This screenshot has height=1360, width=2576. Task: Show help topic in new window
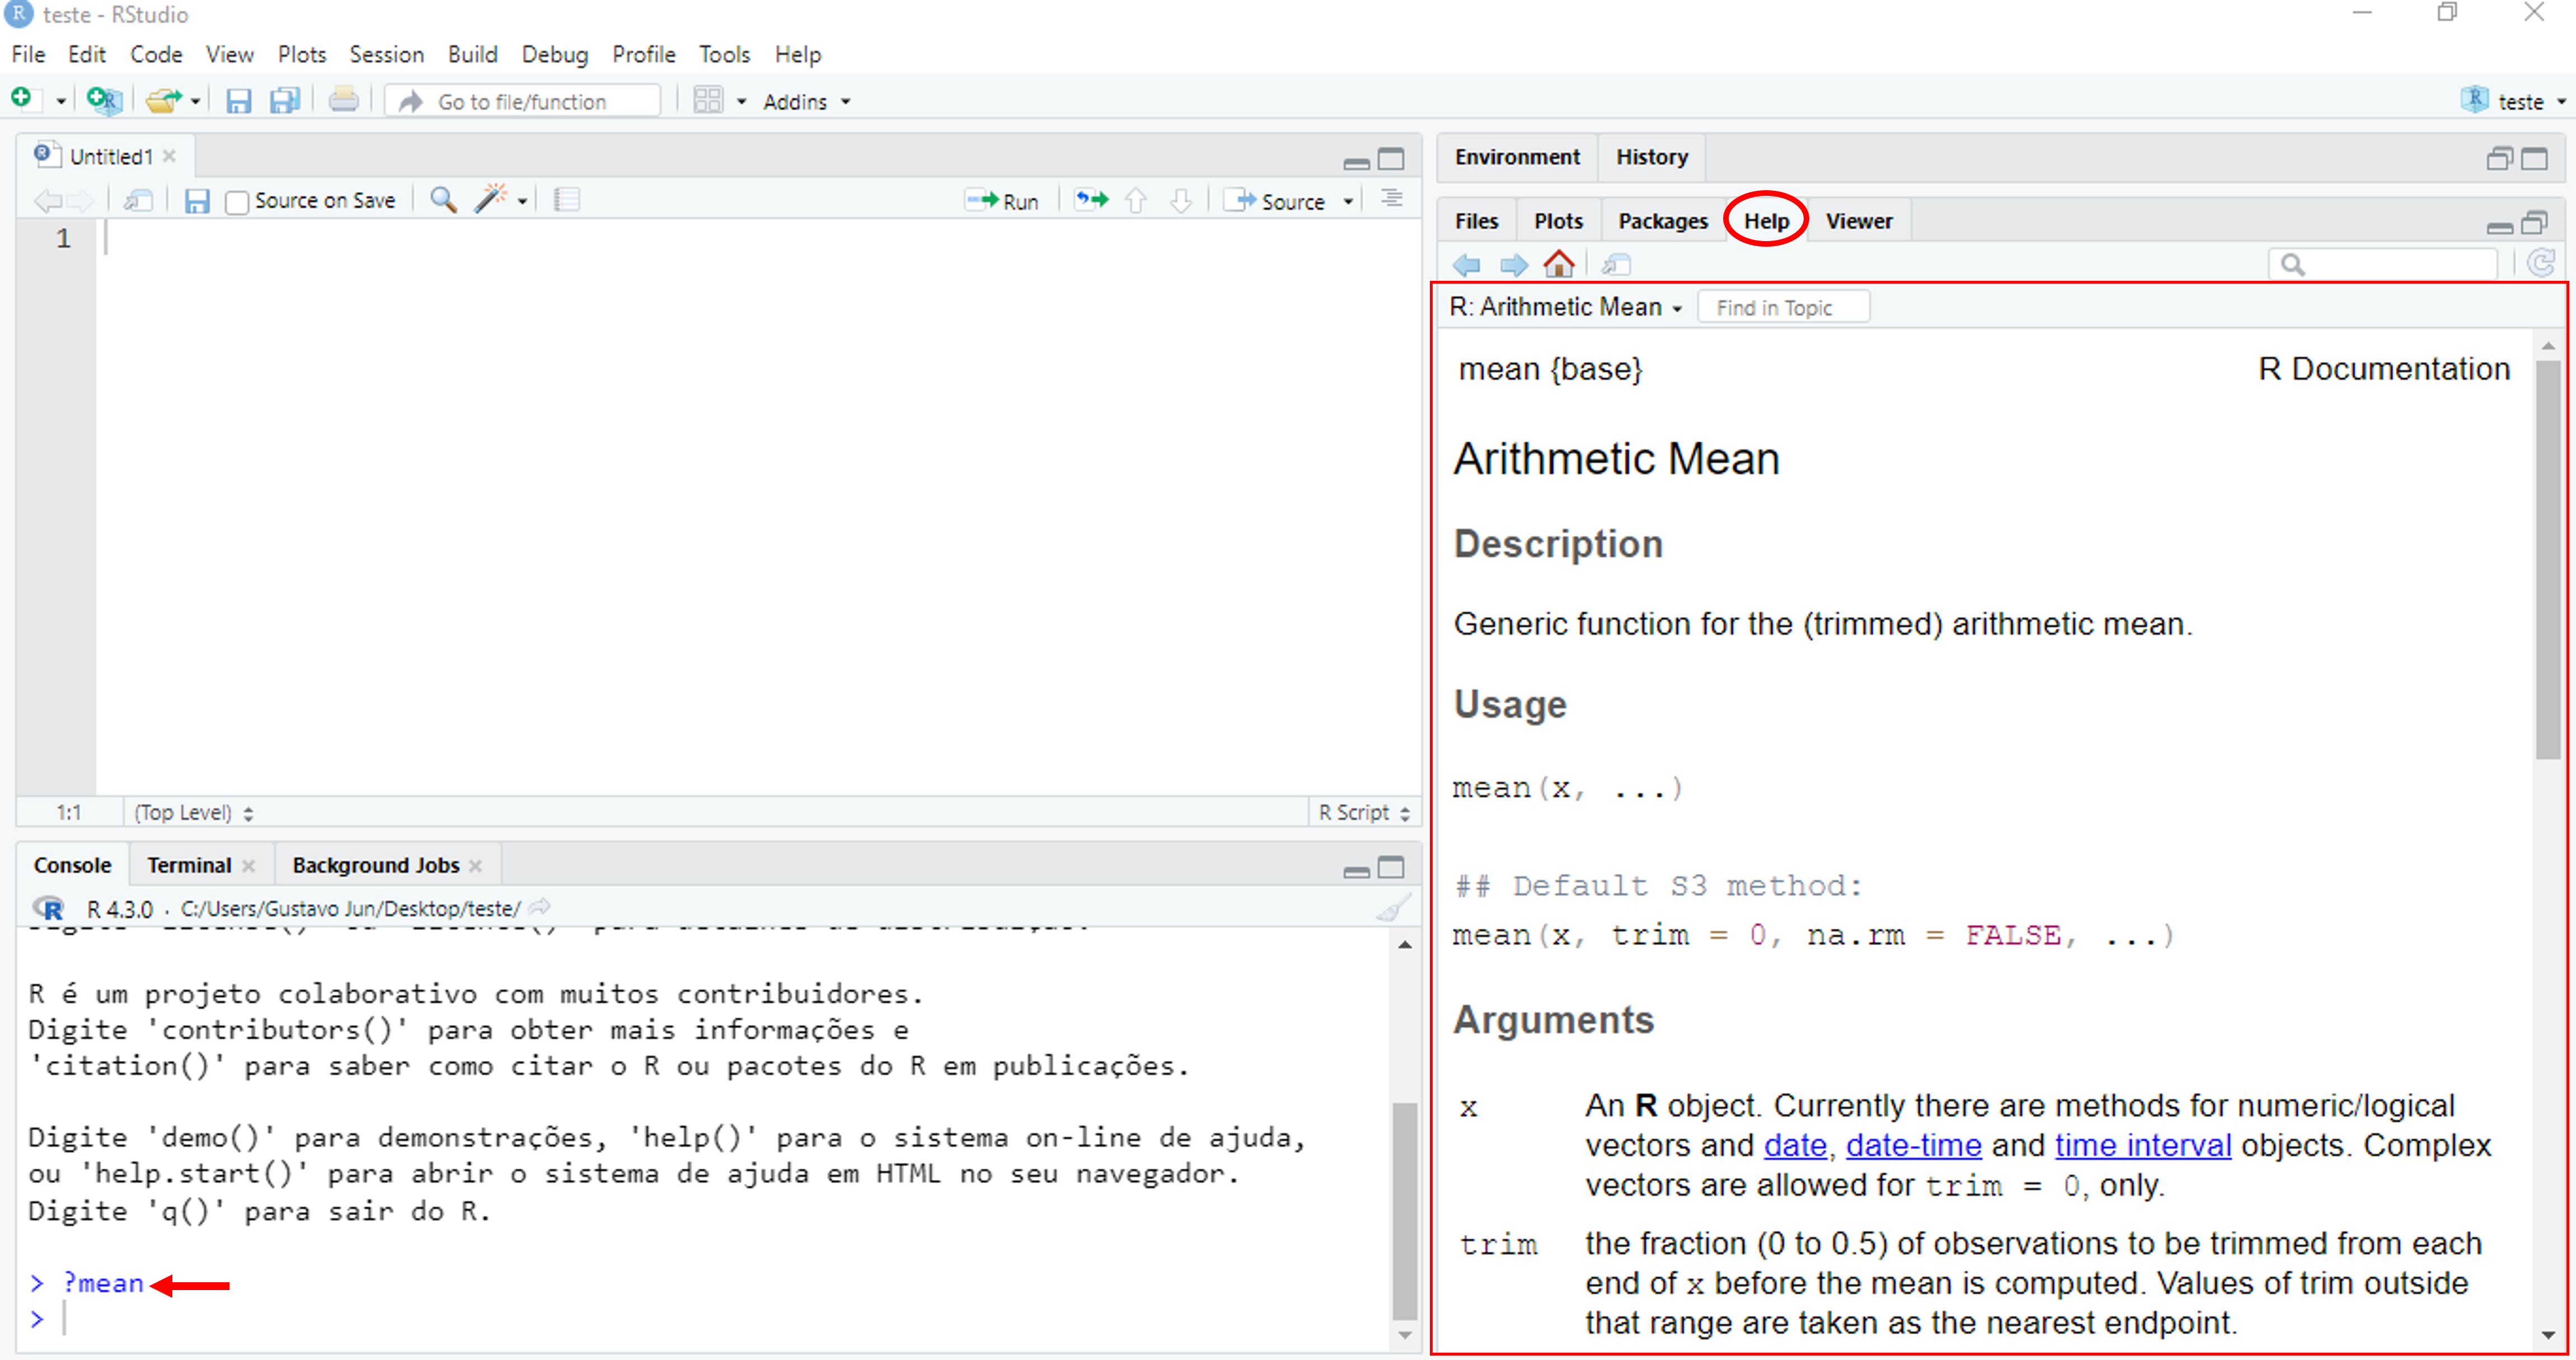point(1616,265)
